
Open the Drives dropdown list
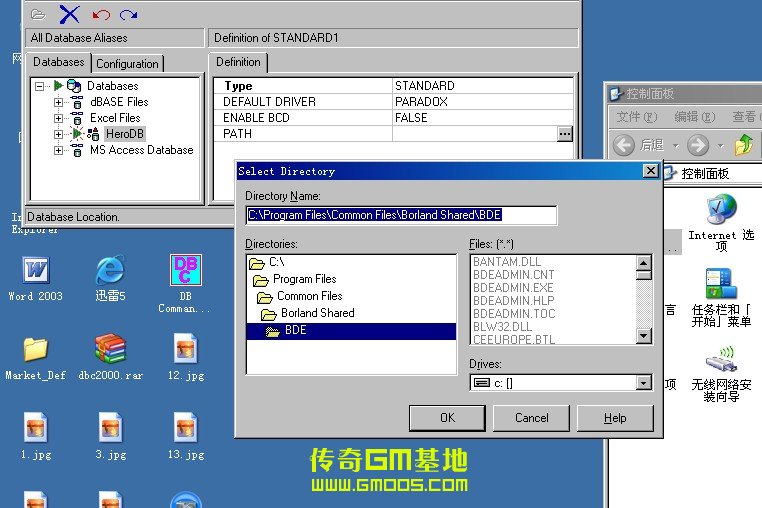643,383
